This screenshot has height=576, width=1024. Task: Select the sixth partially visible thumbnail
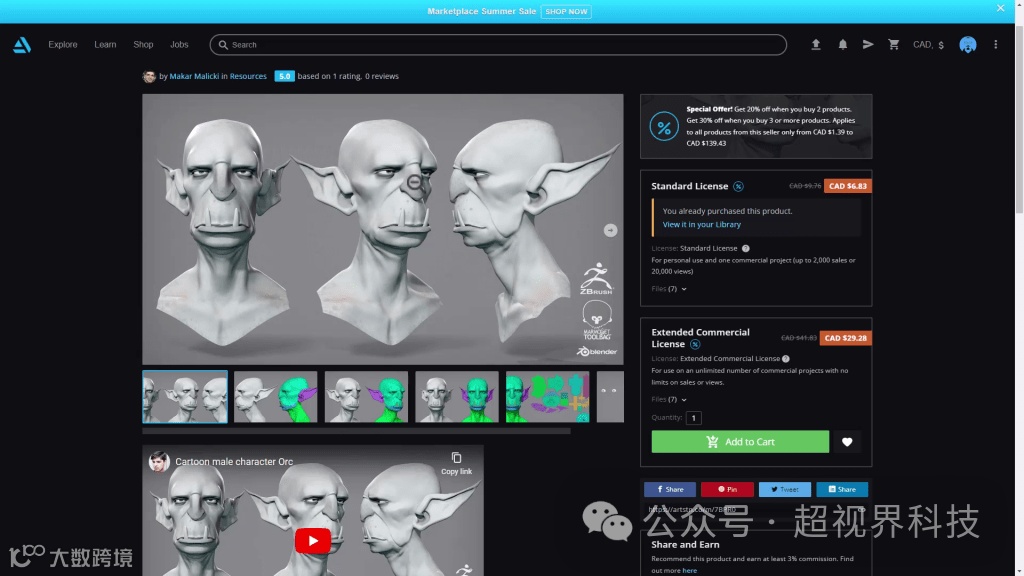pos(610,396)
